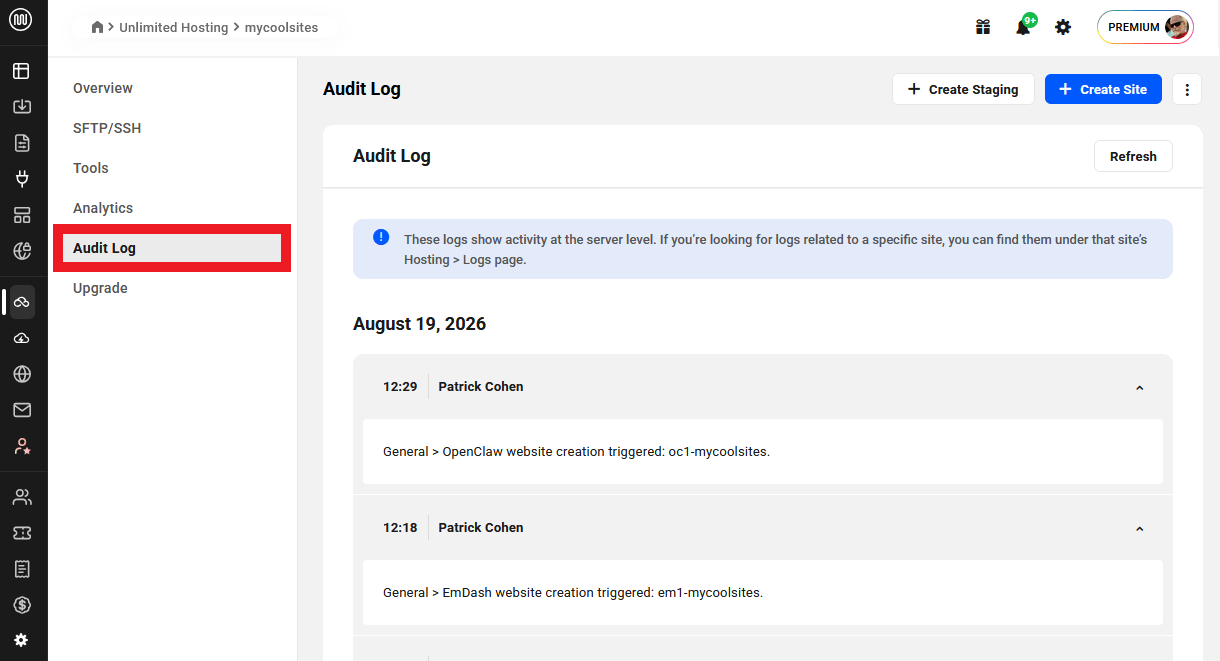Click mycoolsites in the breadcrumb
Image resolution: width=1220 pixels, height=661 pixels.
[282, 27]
